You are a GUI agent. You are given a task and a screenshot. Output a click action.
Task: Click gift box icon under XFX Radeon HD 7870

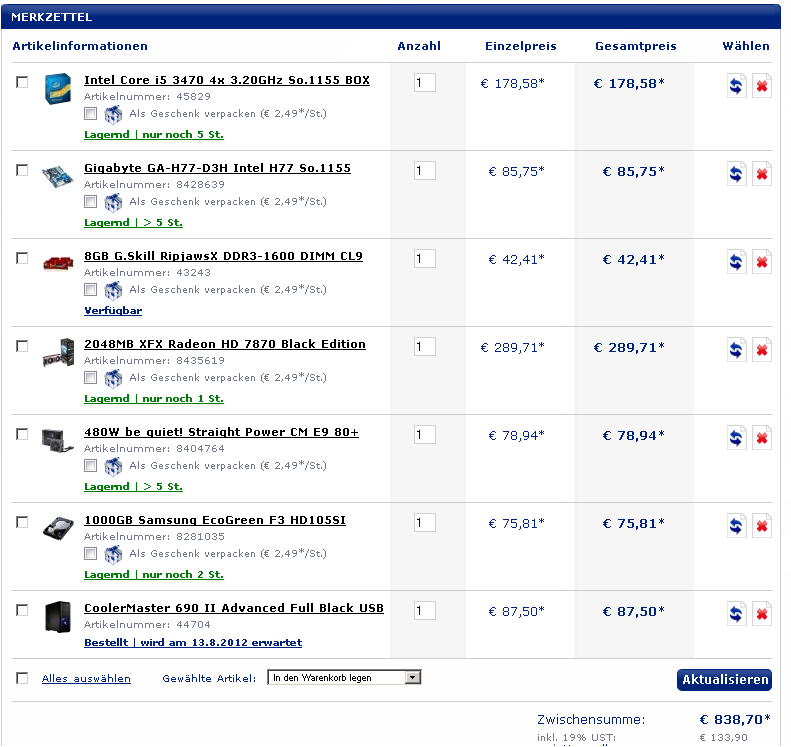(x=113, y=378)
